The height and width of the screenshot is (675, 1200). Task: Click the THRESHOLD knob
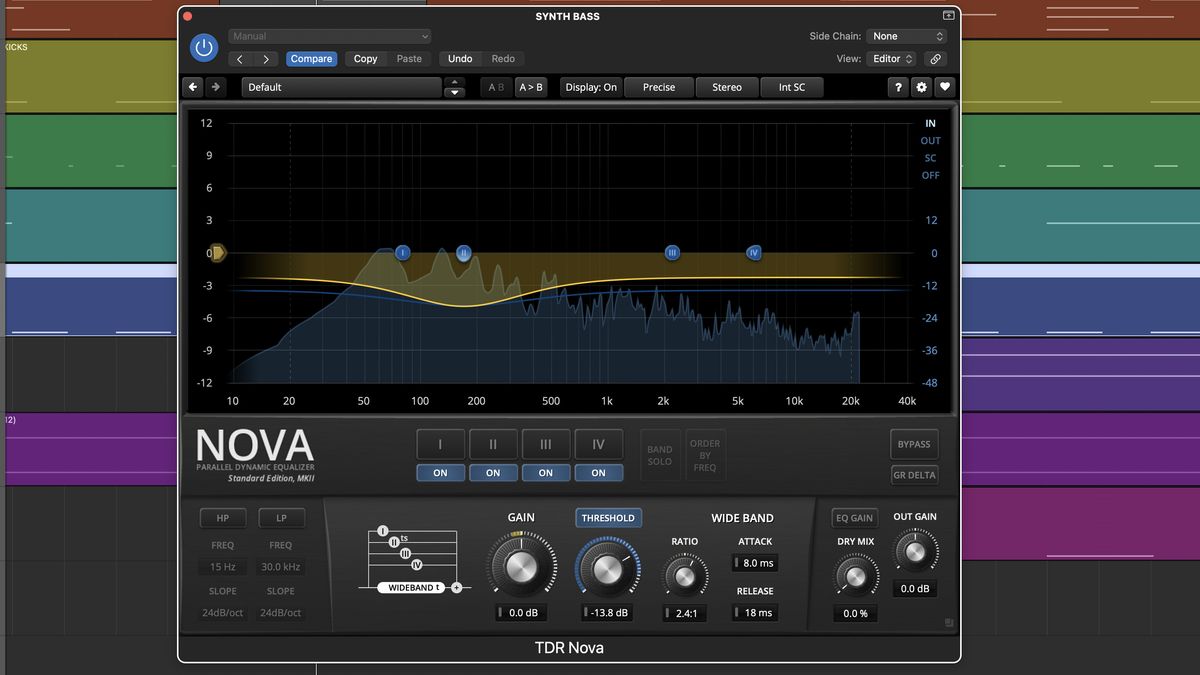608,568
